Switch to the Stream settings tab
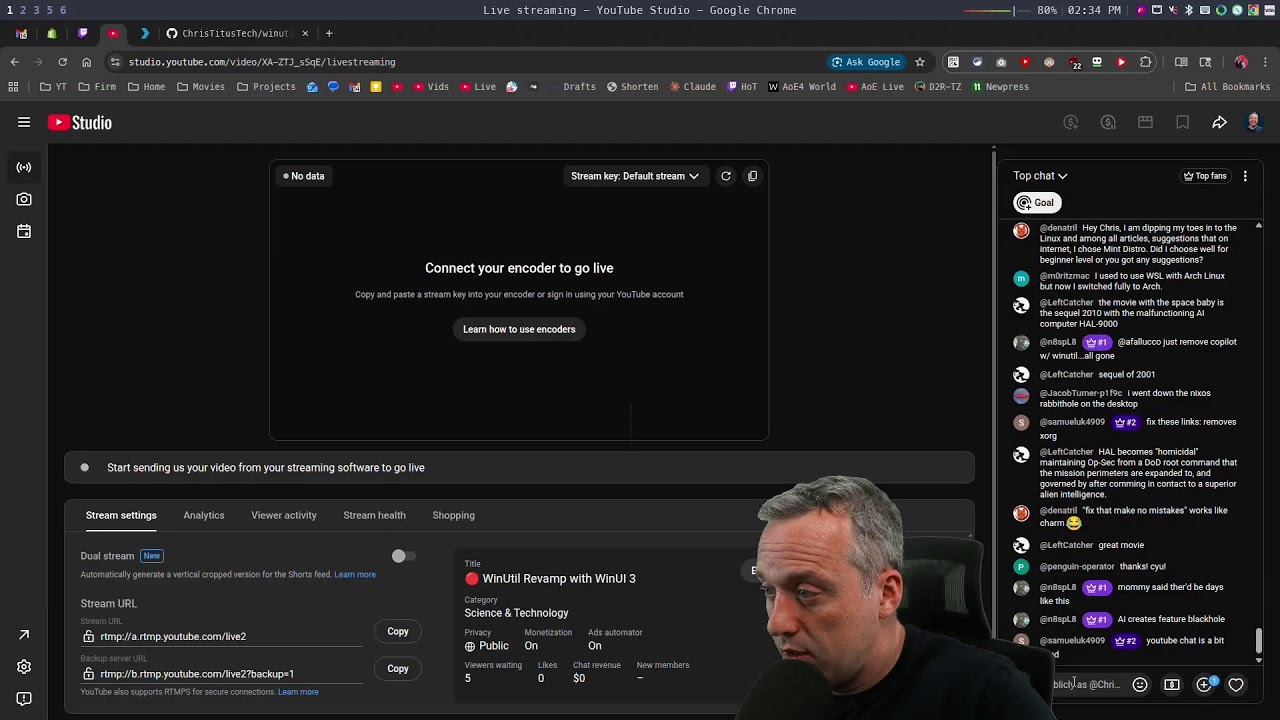This screenshot has width=1280, height=720. tap(121, 515)
